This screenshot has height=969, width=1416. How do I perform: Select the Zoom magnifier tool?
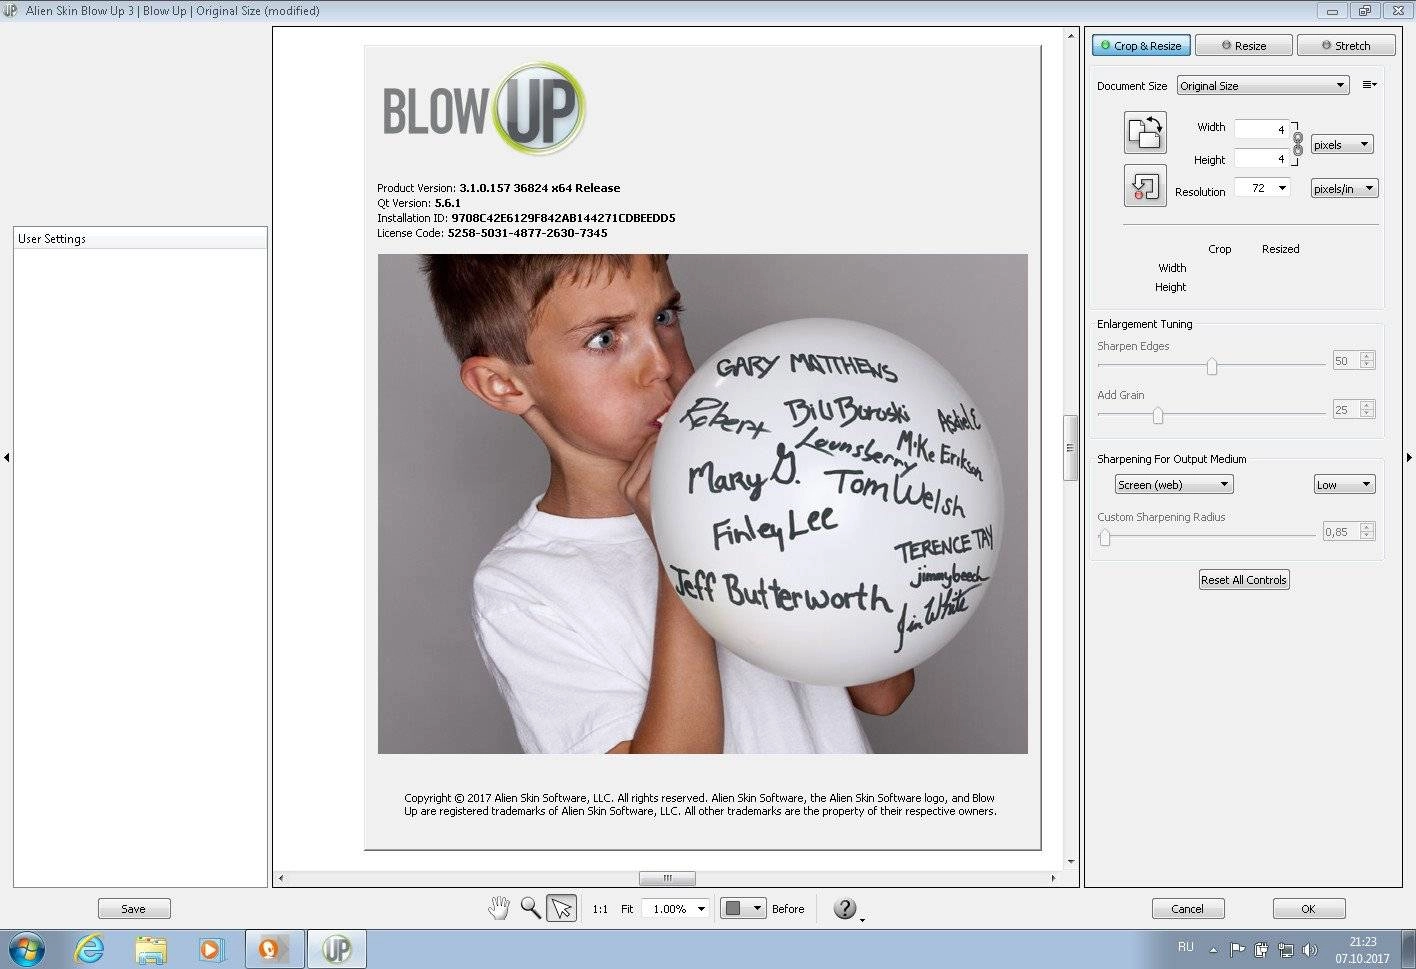click(x=531, y=908)
